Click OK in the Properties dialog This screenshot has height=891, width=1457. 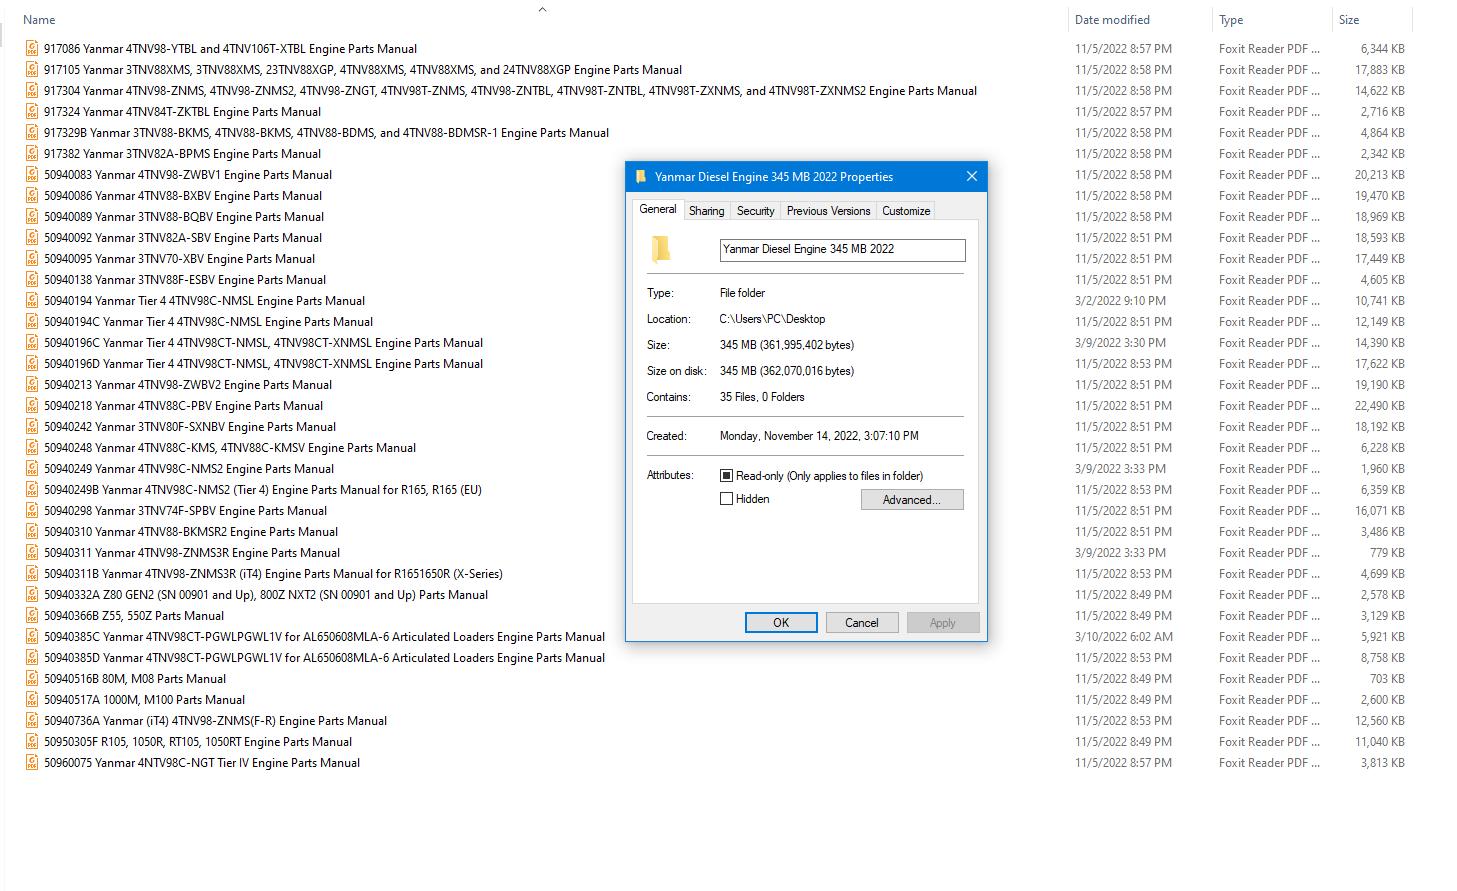click(x=781, y=622)
